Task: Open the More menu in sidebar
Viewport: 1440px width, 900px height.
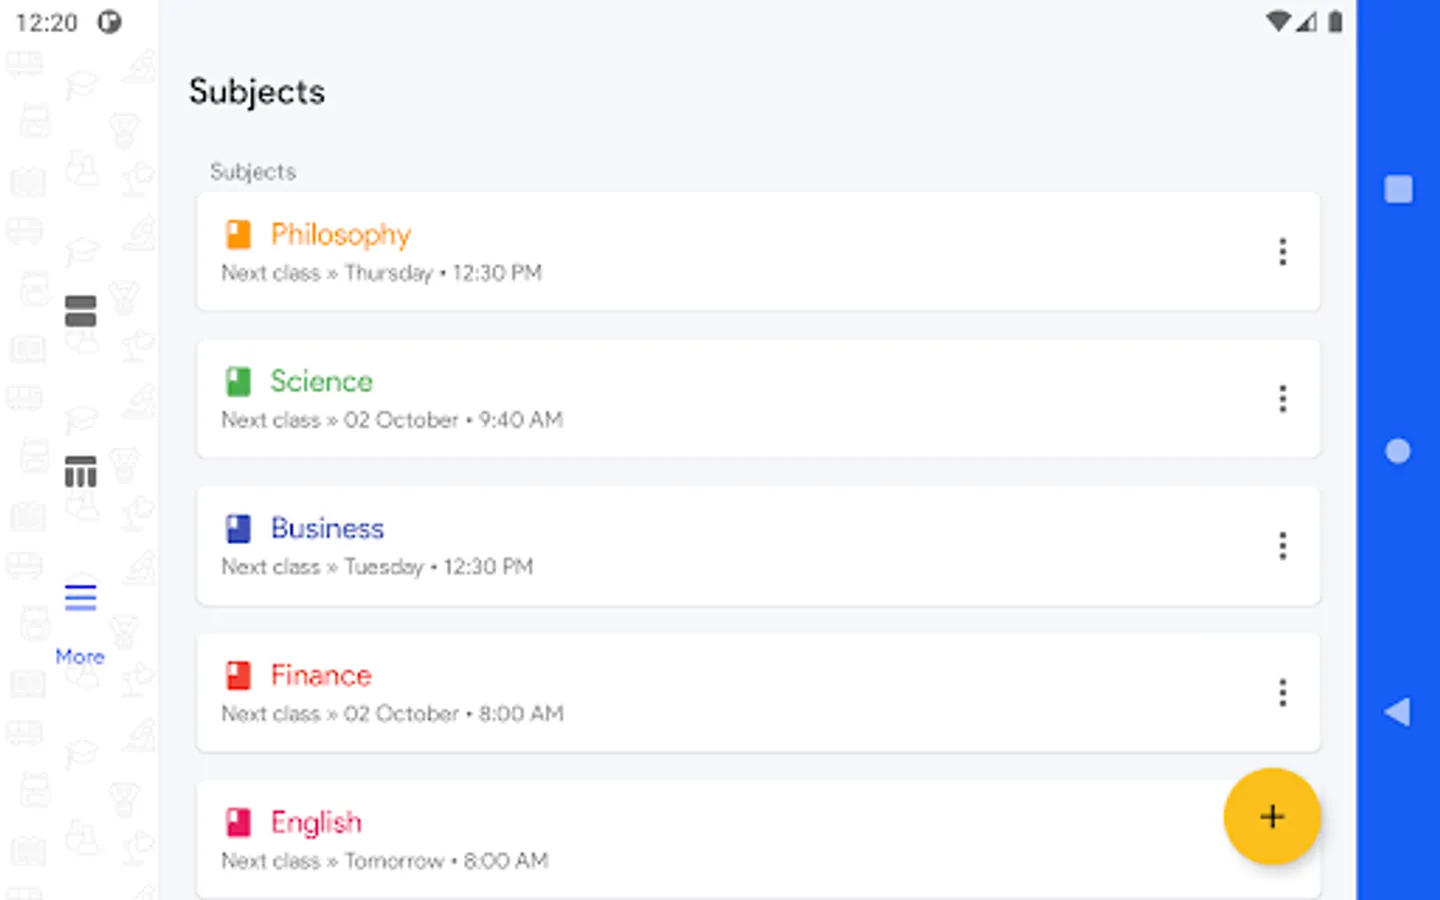Action: click(x=80, y=614)
